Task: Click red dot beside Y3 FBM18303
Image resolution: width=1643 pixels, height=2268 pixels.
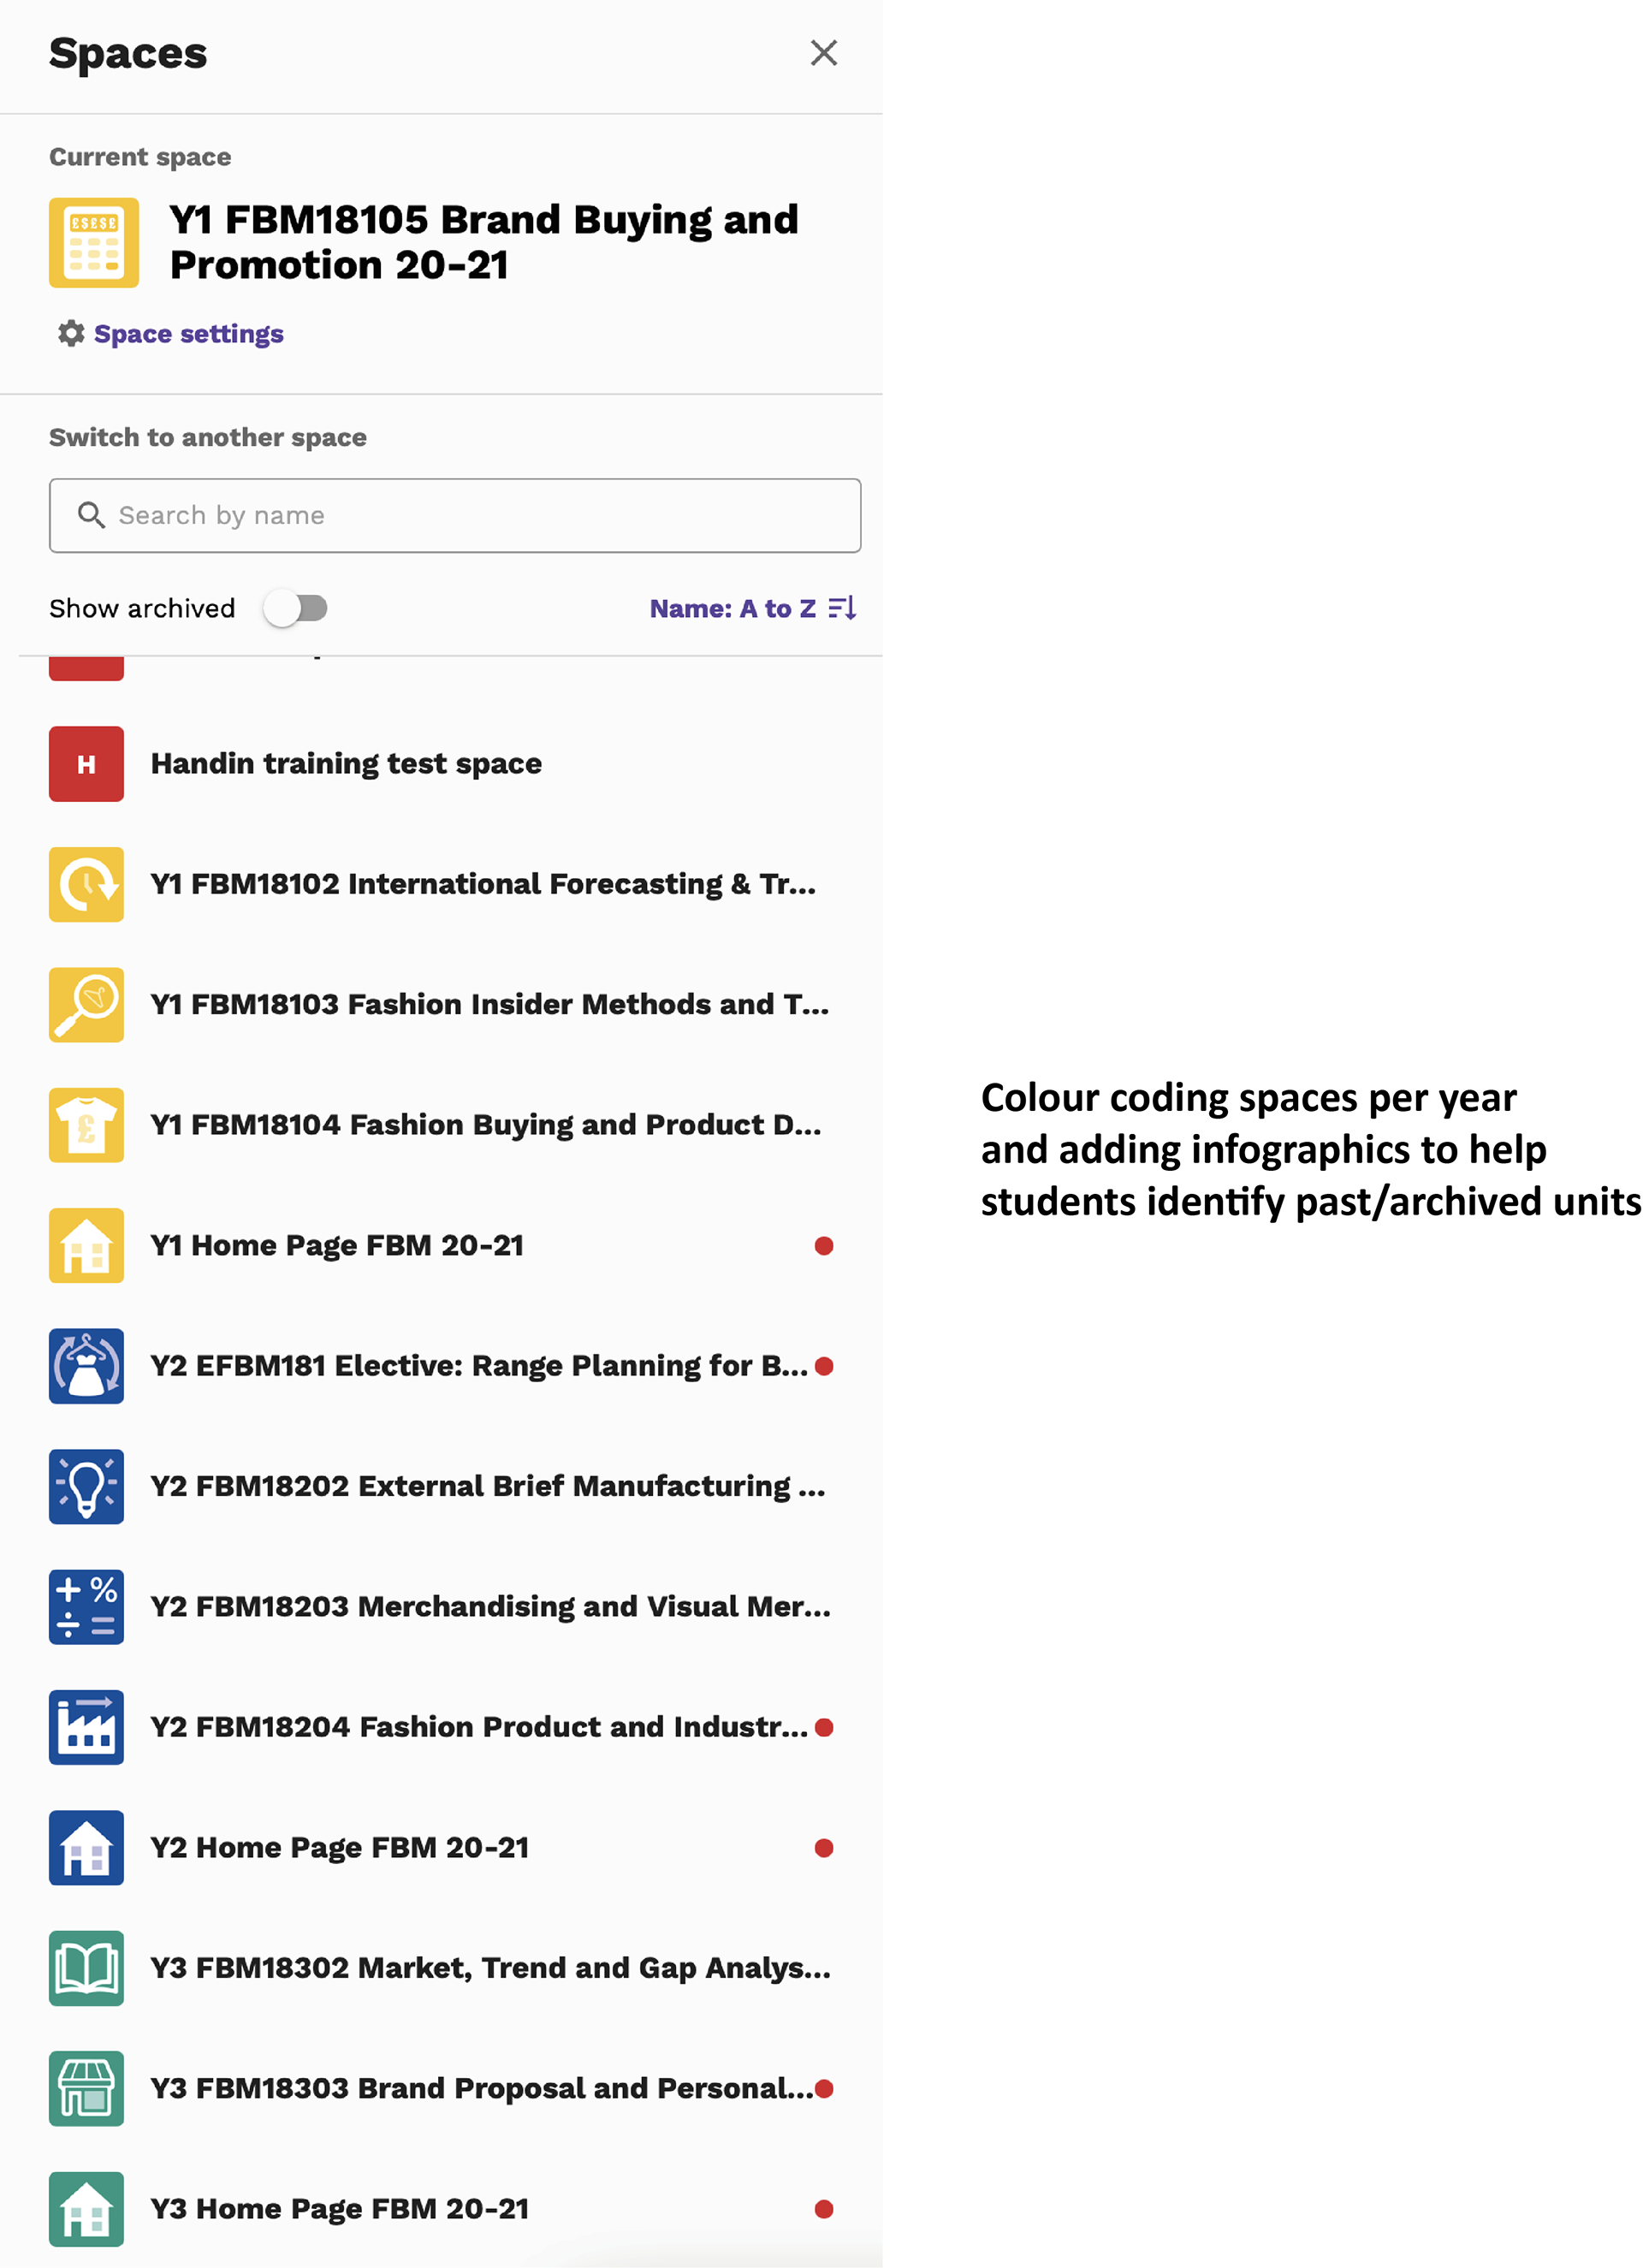Action: click(824, 2089)
